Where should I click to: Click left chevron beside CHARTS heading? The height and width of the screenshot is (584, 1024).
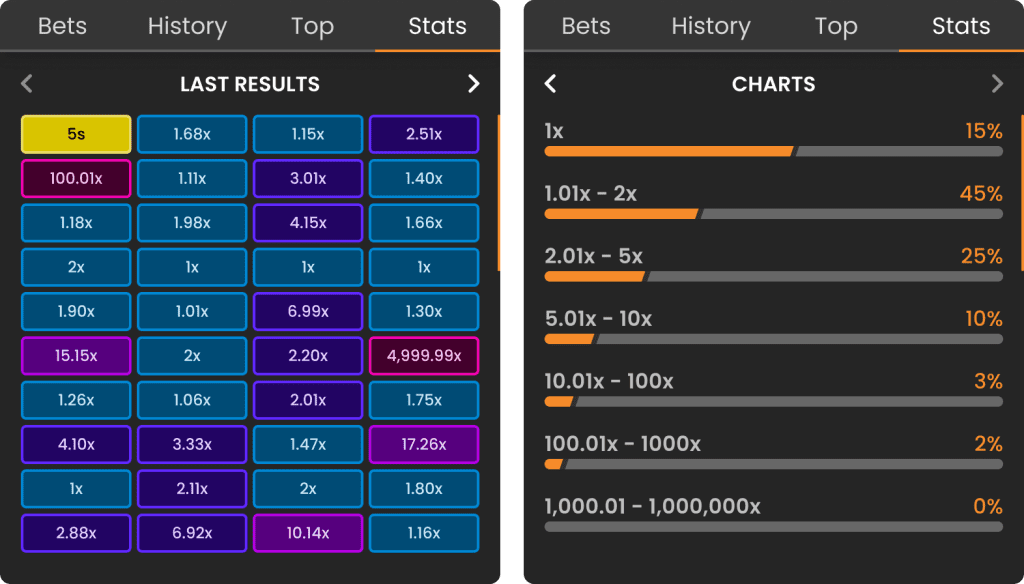pyautogui.click(x=551, y=84)
